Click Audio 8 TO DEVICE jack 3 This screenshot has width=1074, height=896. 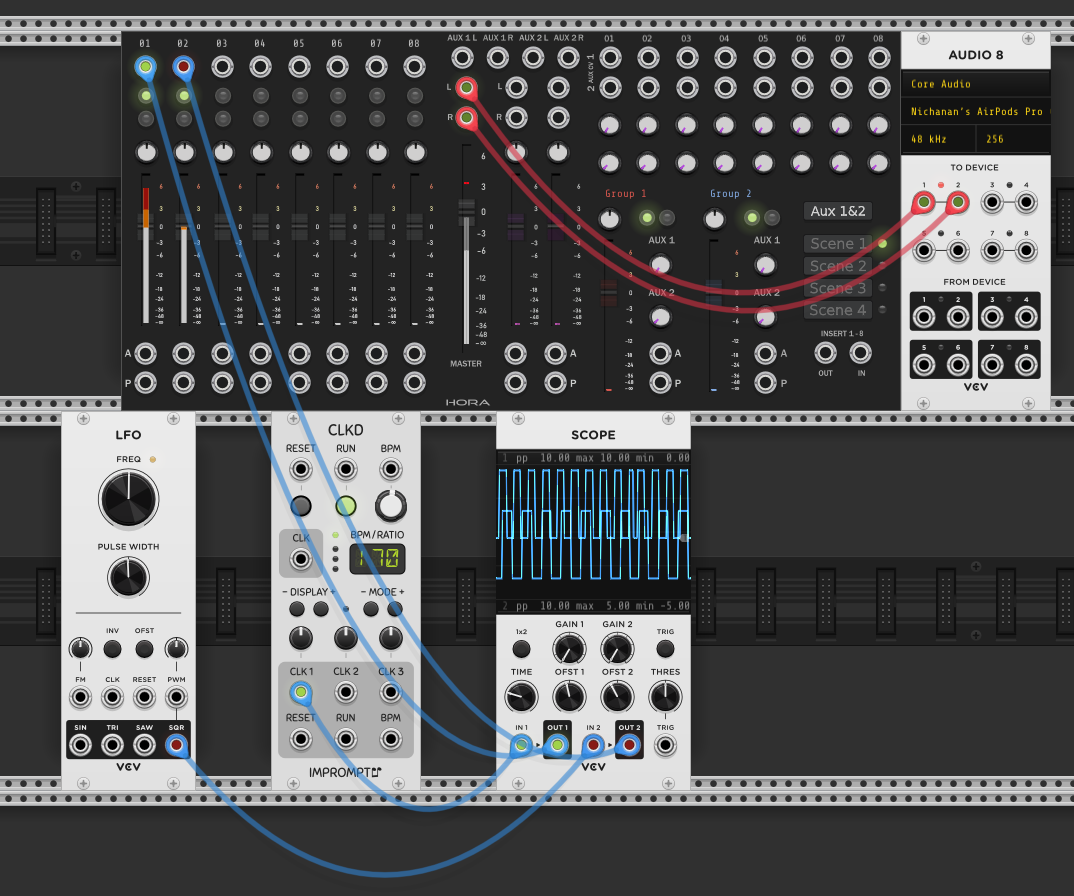pyautogui.click(x=991, y=202)
